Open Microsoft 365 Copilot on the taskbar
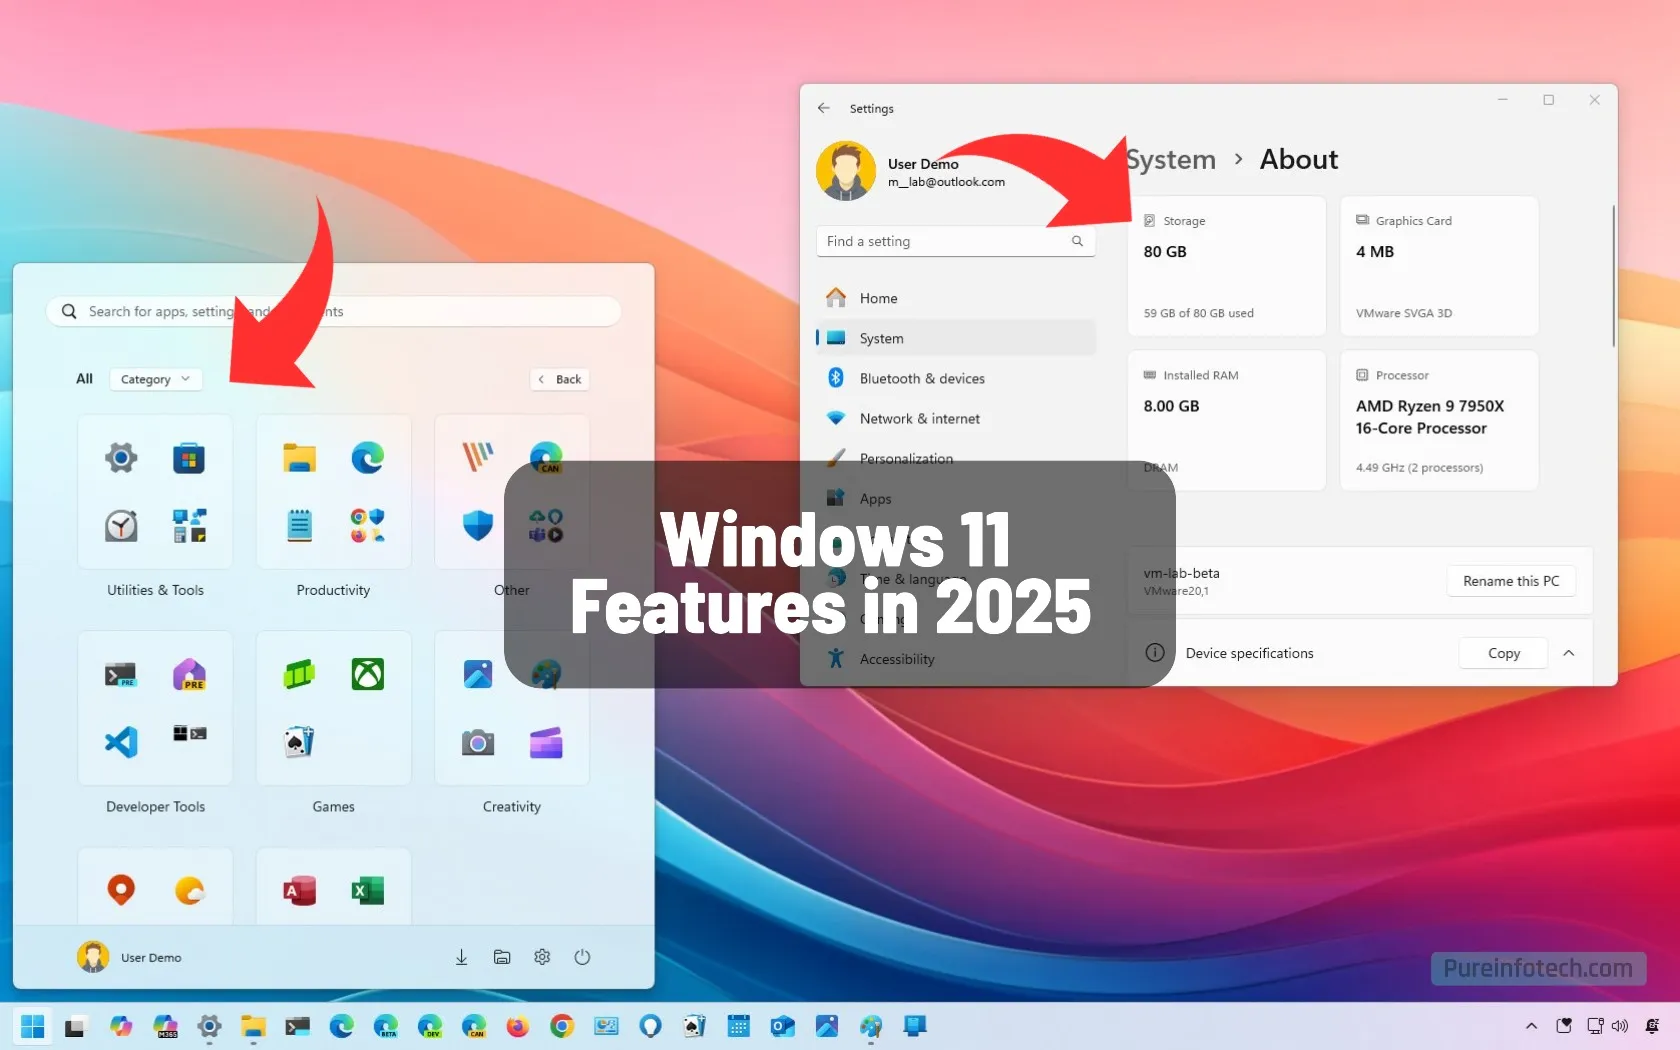Viewport: 1680px width, 1050px height. (165, 1026)
